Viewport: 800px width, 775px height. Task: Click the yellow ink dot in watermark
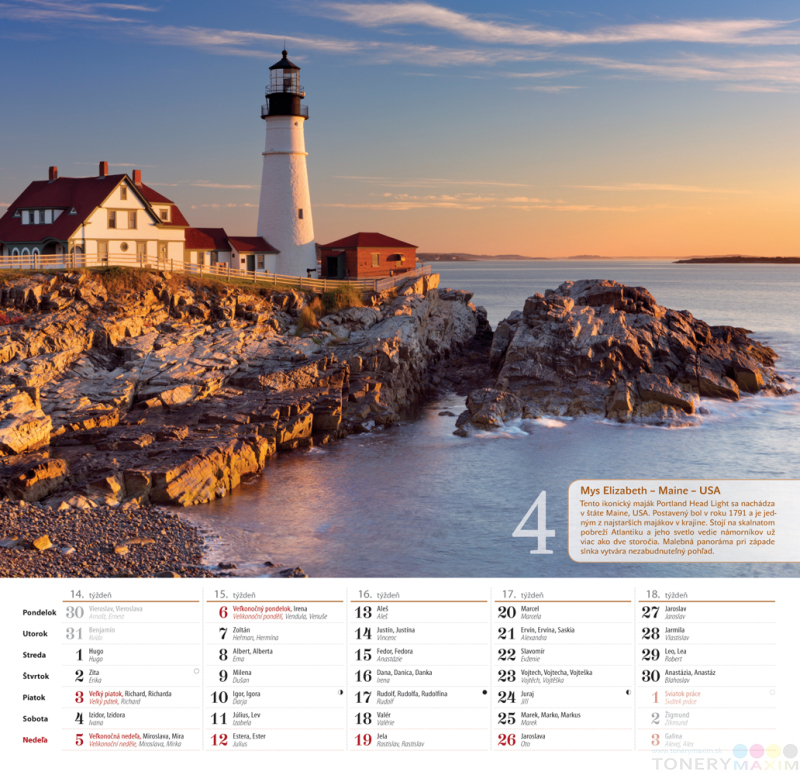[x=773, y=750]
